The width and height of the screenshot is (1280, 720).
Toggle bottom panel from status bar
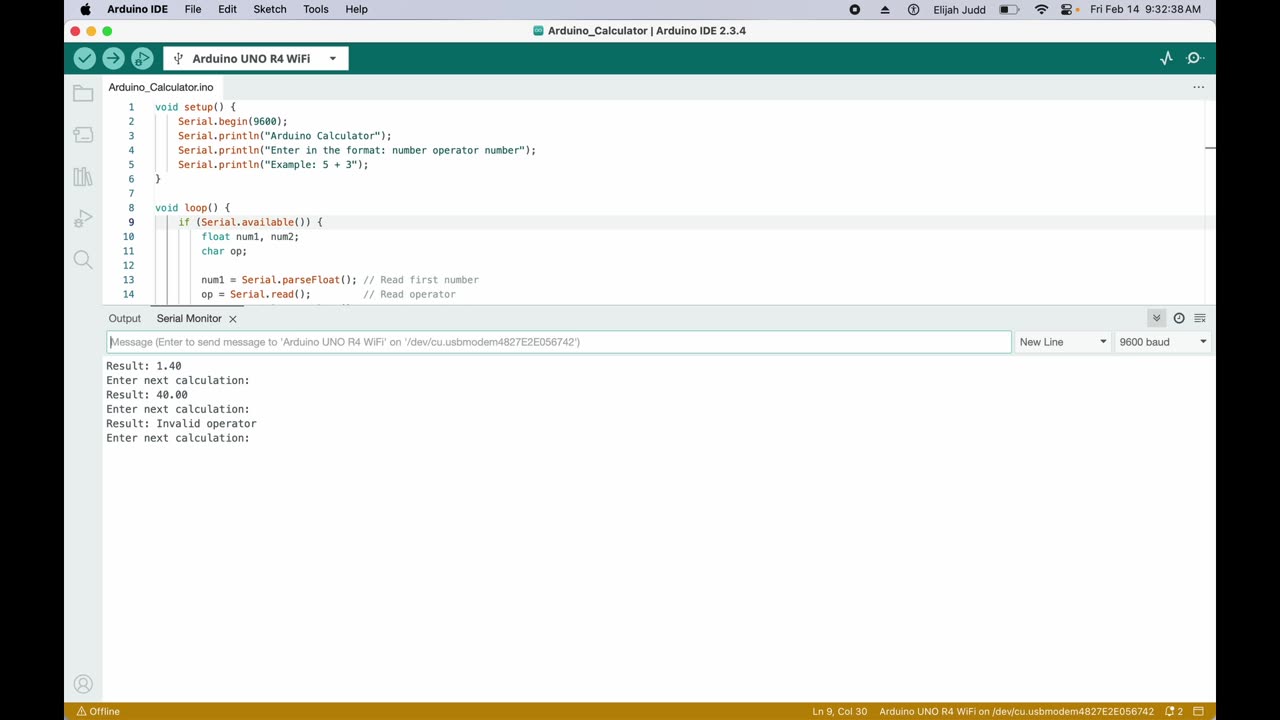[1198, 711]
